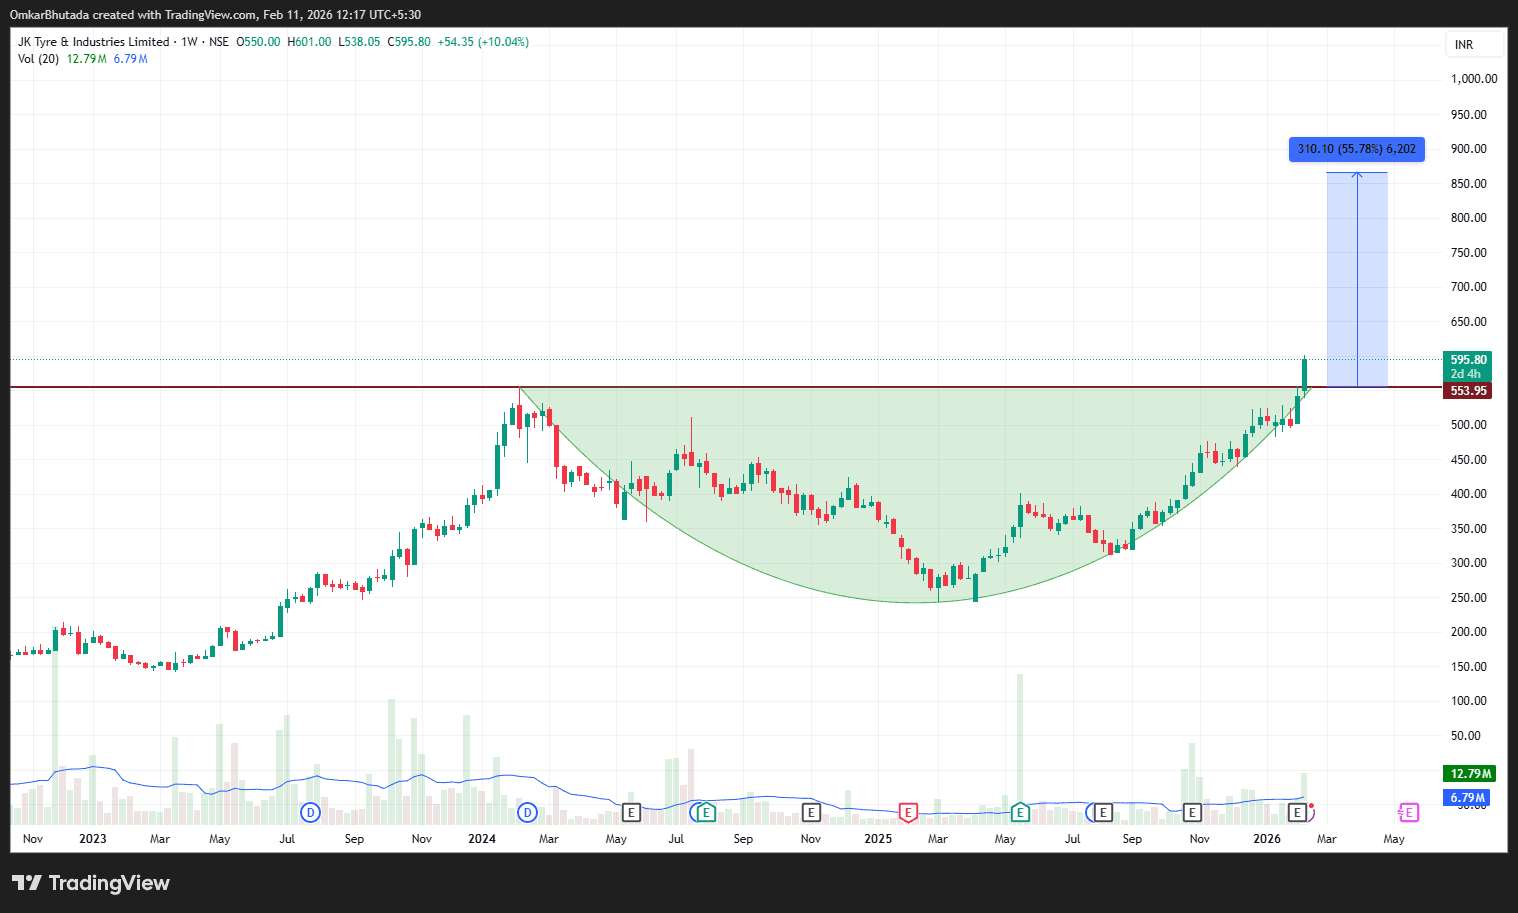Open the green earnings marker near July 2024
This screenshot has width=1518, height=913.
(706, 812)
